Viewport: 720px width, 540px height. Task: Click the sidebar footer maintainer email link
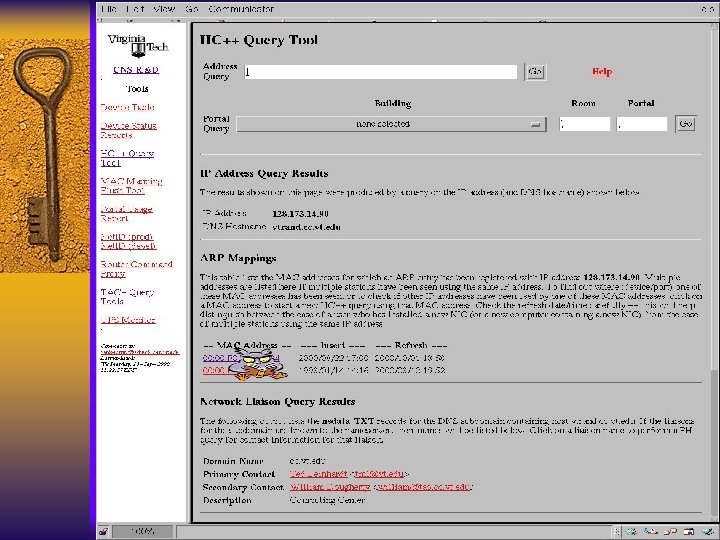(x=140, y=352)
